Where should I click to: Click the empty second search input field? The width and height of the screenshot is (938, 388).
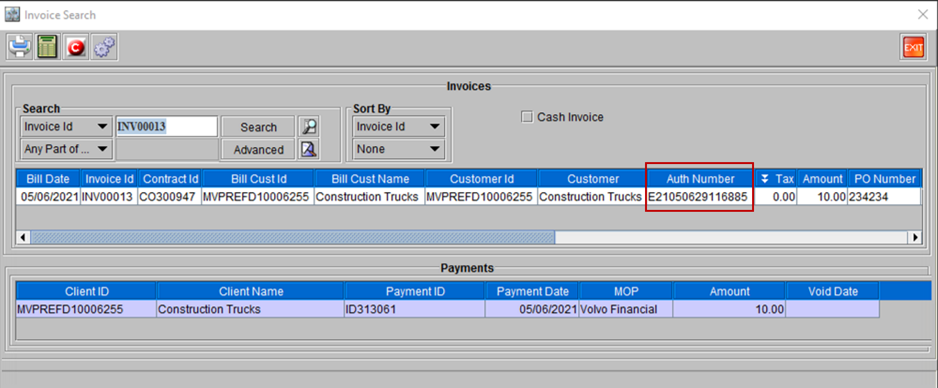point(166,149)
